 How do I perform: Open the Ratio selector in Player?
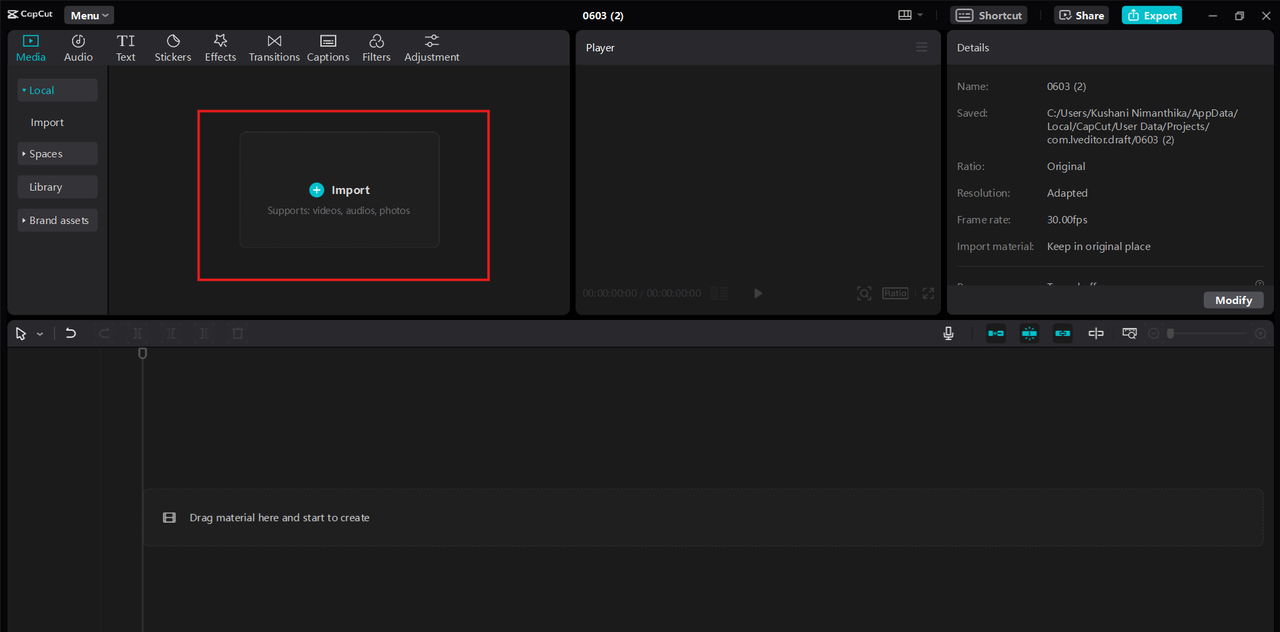click(895, 293)
